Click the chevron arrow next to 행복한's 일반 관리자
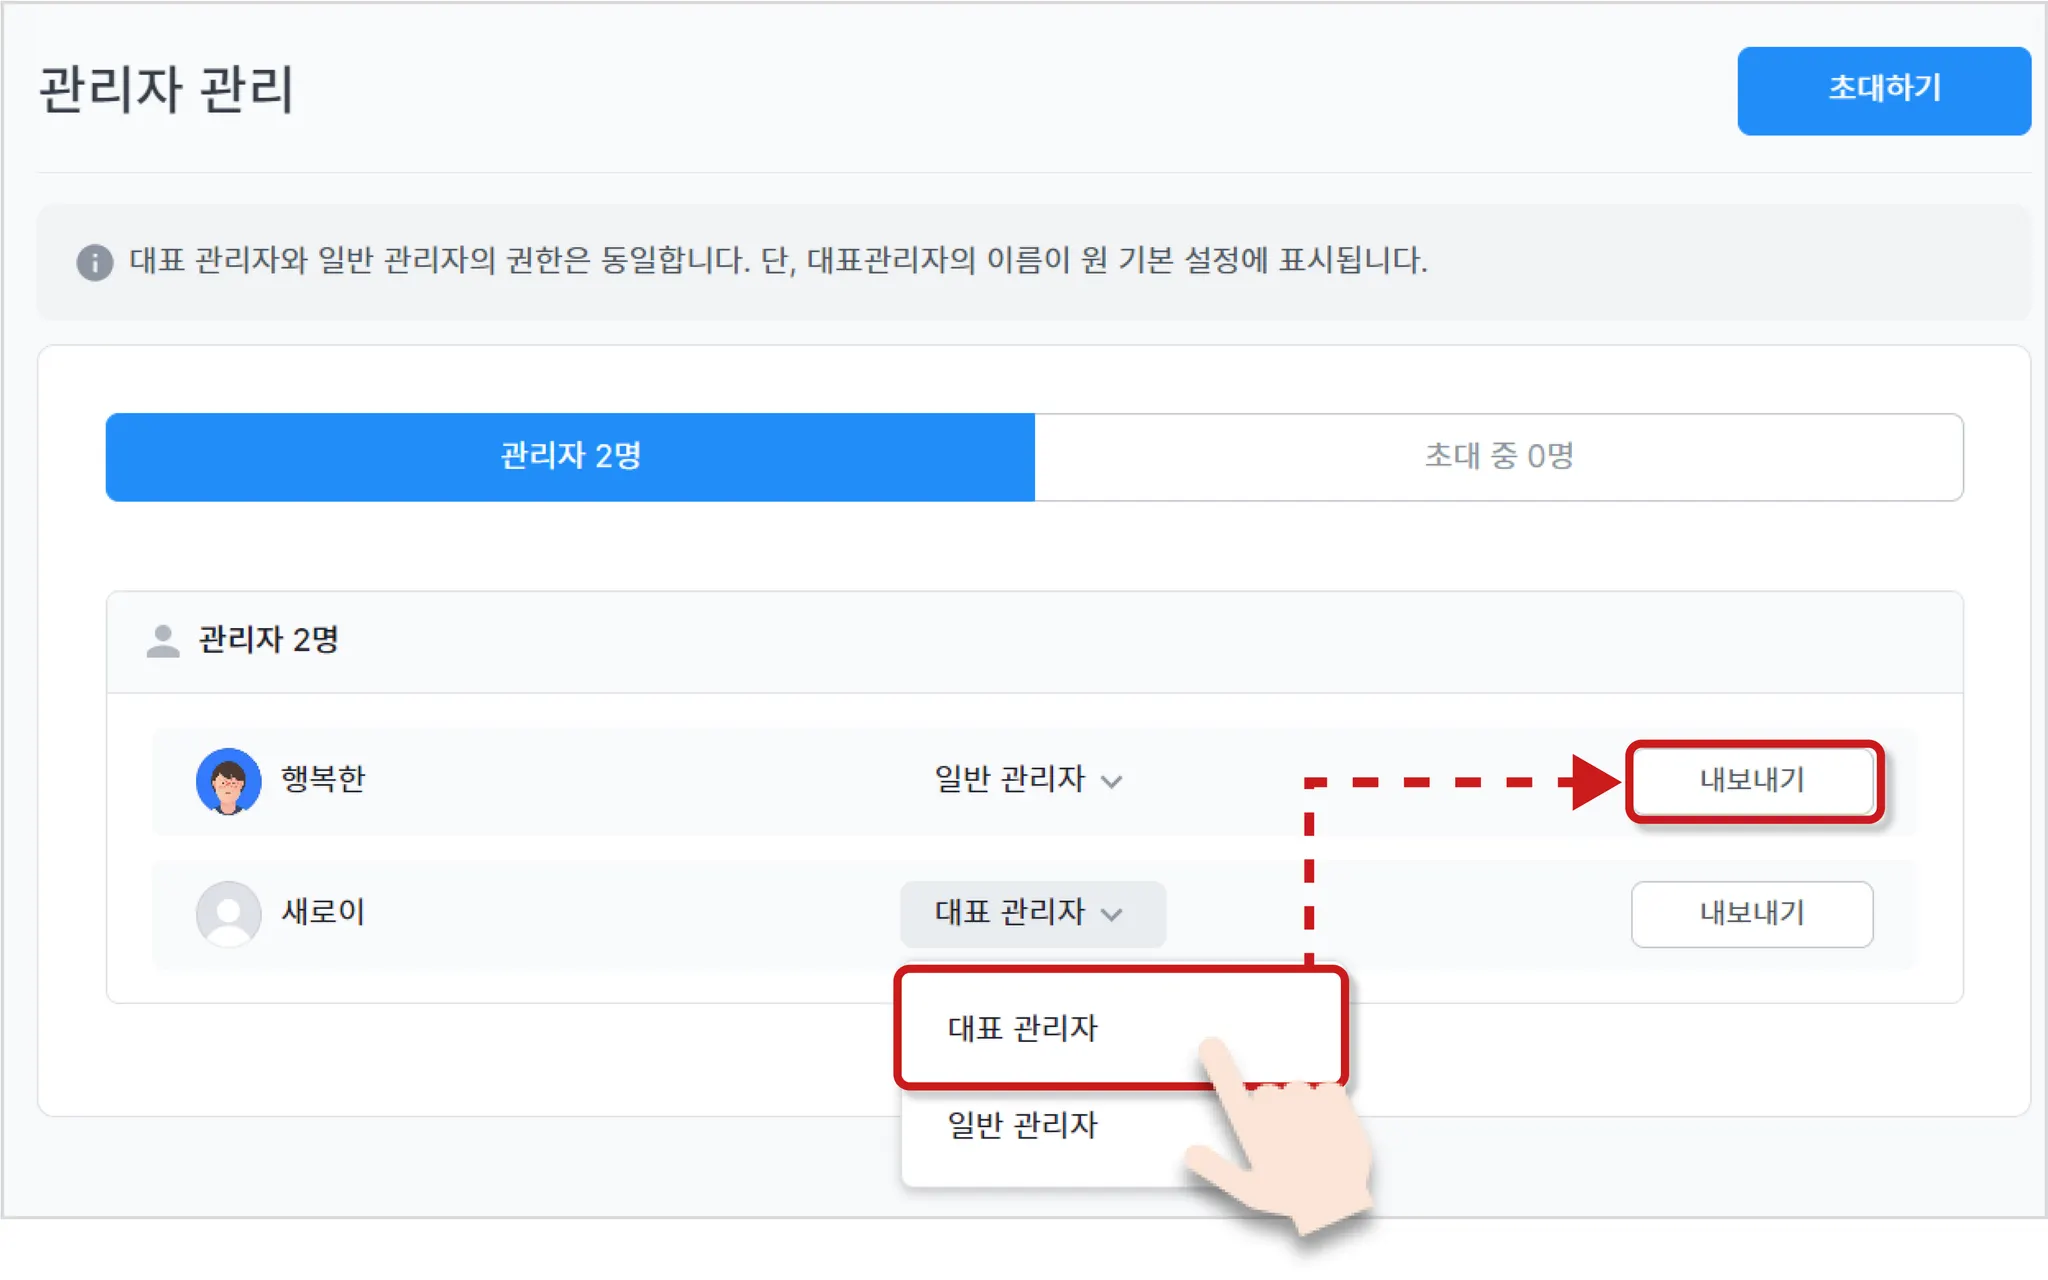Image resolution: width=2048 pixels, height=1280 pixels. (x=1111, y=782)
